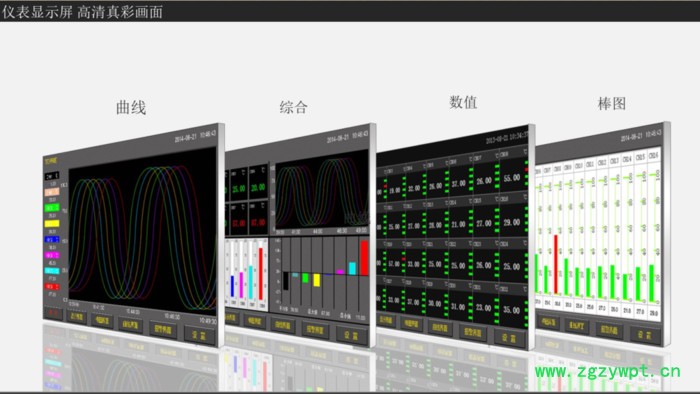Screen dimensions: 700x394
Task: Click the 棒图 label above the fourth screen
Action: point(612,104)
